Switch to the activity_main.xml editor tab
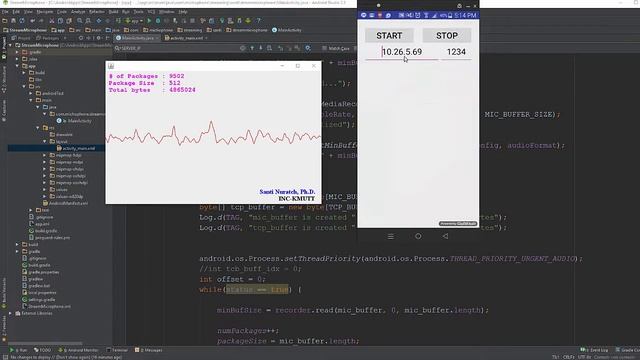This screenshot has height=360, width=640. coord(186,38)
